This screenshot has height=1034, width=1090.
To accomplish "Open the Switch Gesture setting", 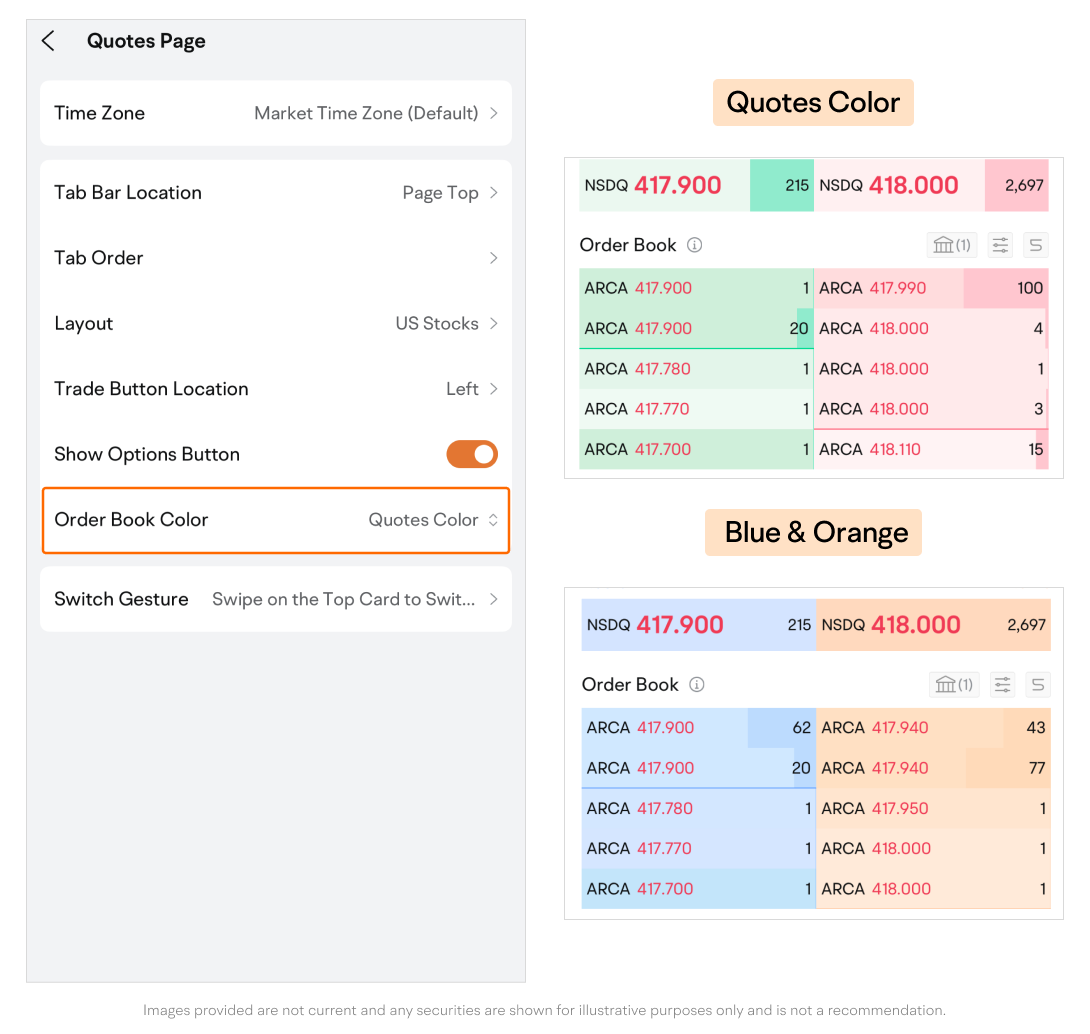I will point(275,599).
